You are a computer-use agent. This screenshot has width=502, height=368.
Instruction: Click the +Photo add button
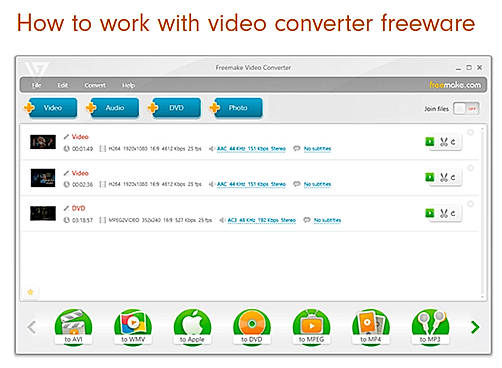236,108
